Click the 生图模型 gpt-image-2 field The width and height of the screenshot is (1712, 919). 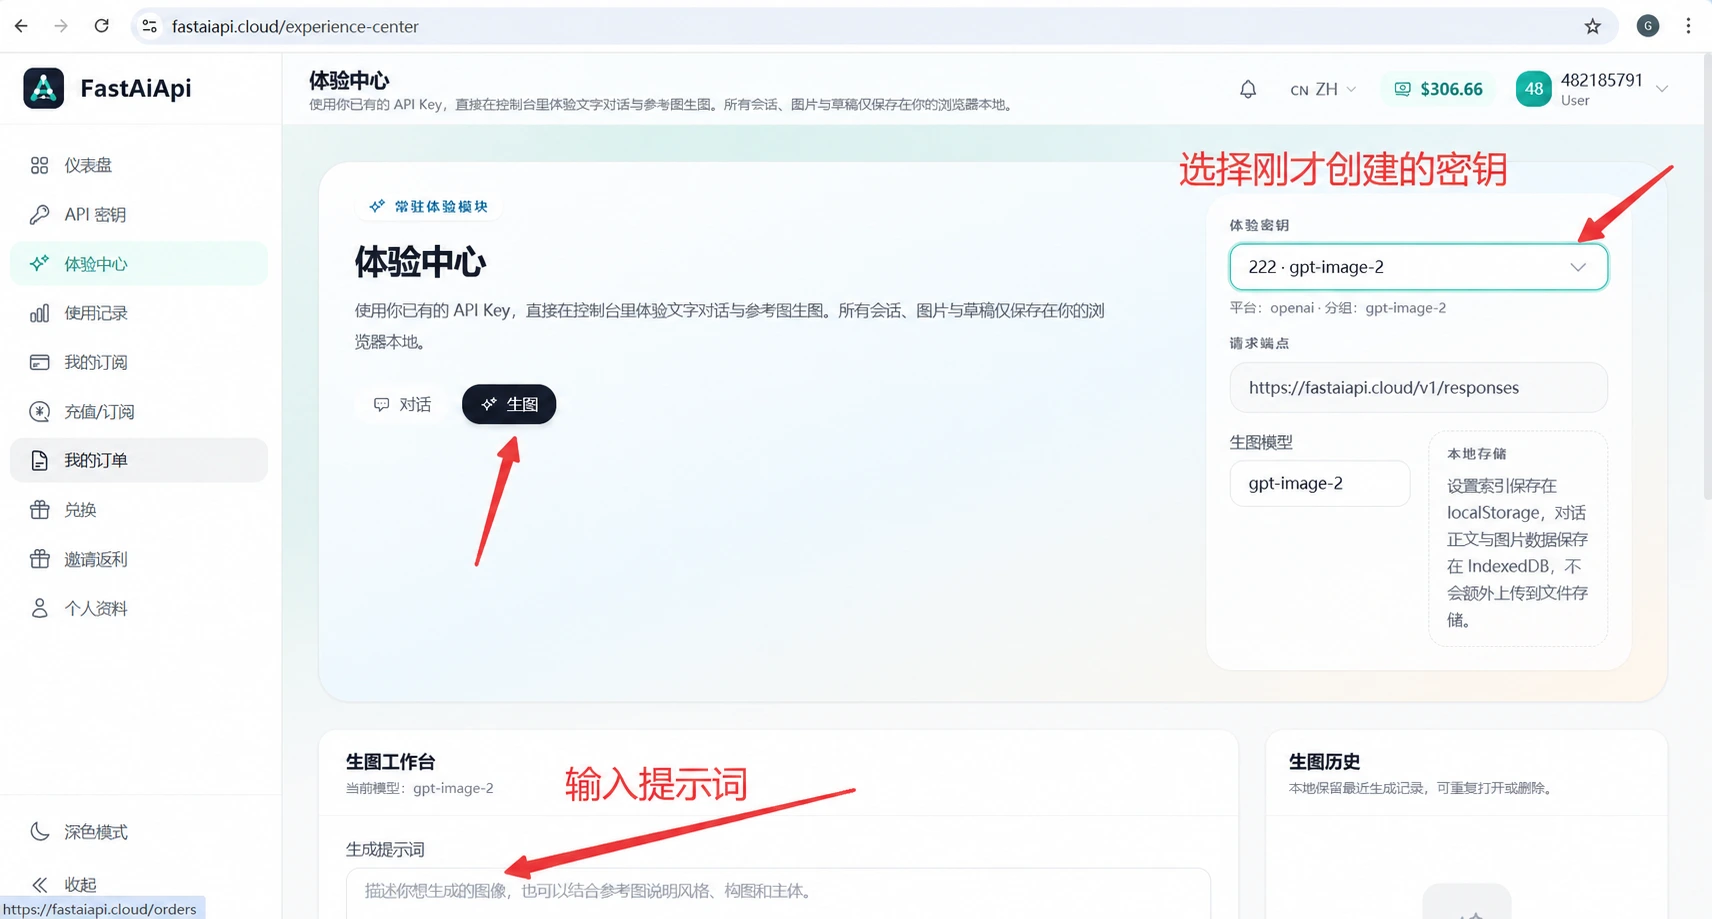1320,483
